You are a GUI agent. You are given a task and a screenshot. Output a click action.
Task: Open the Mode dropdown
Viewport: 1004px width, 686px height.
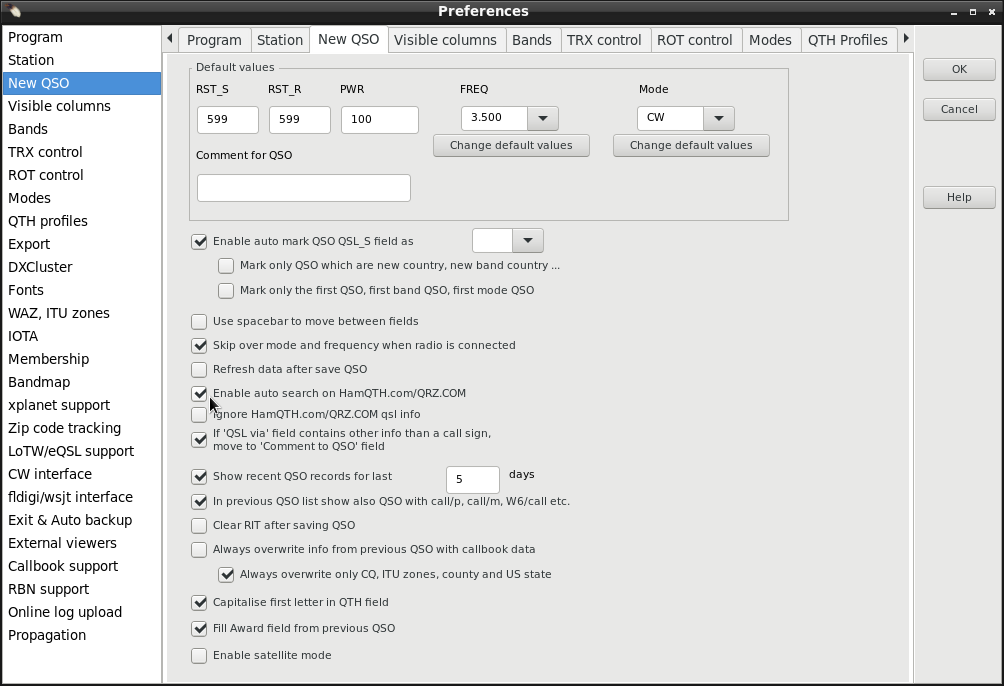coord(719,118)
